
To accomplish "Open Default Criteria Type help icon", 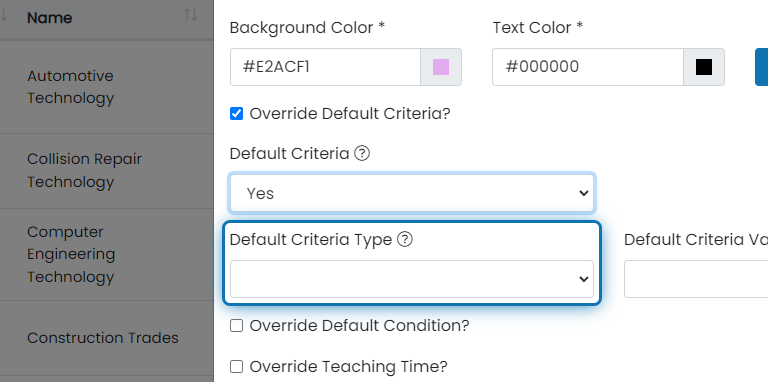I will point(405,239).
